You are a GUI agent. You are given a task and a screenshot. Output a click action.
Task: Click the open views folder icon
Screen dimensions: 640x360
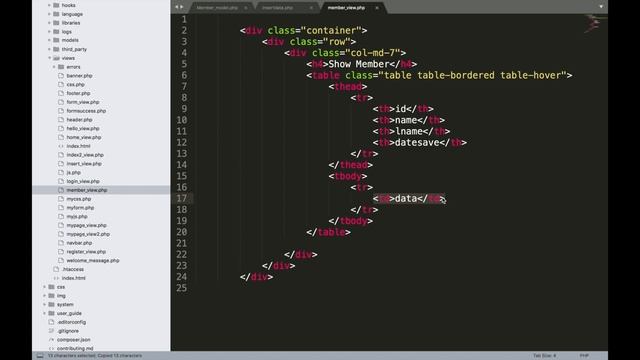(56, 58)
